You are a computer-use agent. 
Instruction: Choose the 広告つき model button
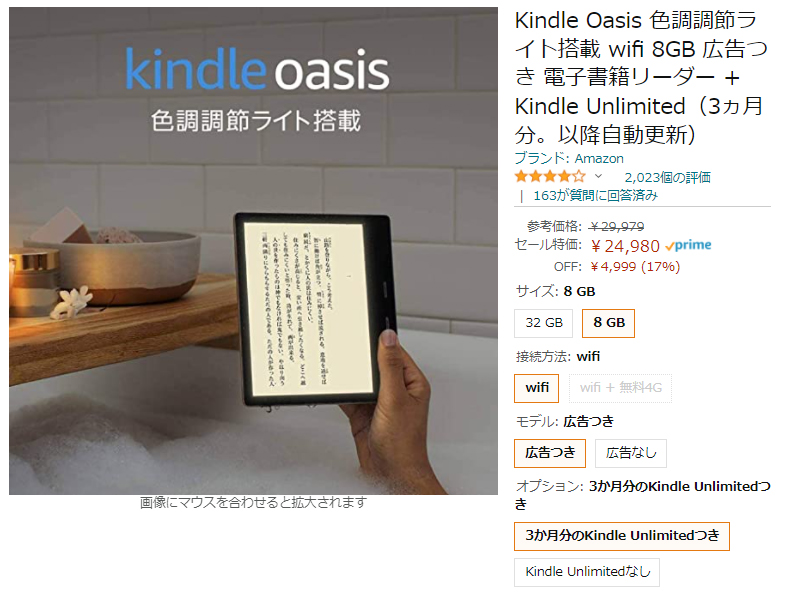click(x=550, y=453)
